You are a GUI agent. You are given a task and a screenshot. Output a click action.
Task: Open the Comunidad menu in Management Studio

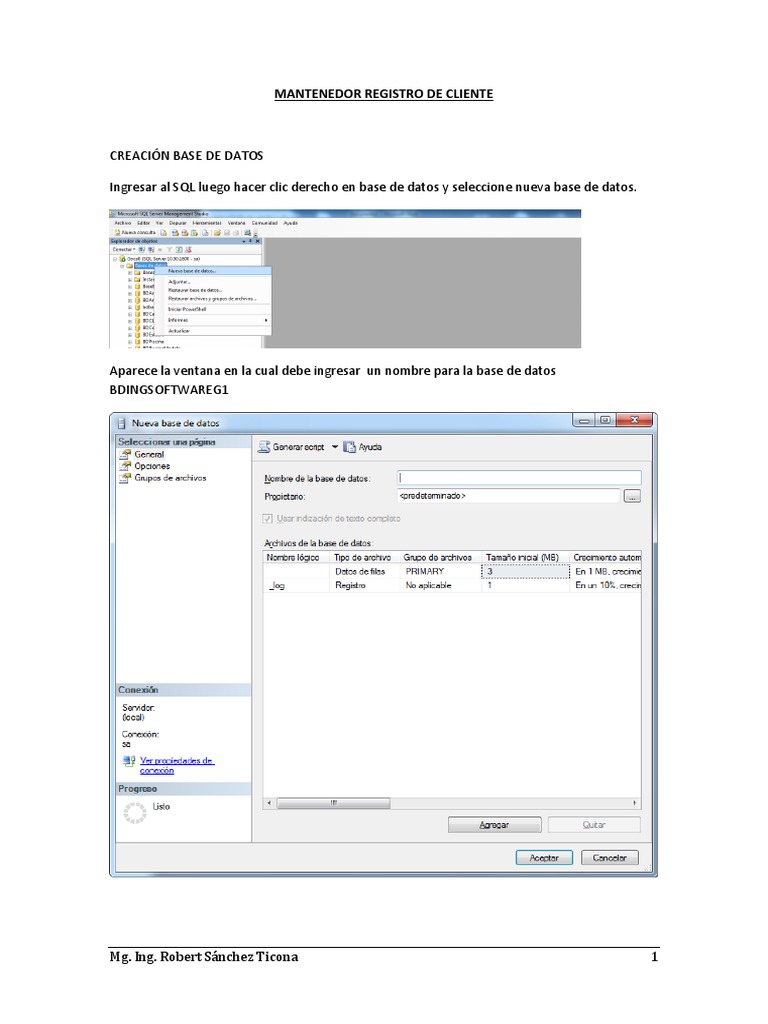264,223
